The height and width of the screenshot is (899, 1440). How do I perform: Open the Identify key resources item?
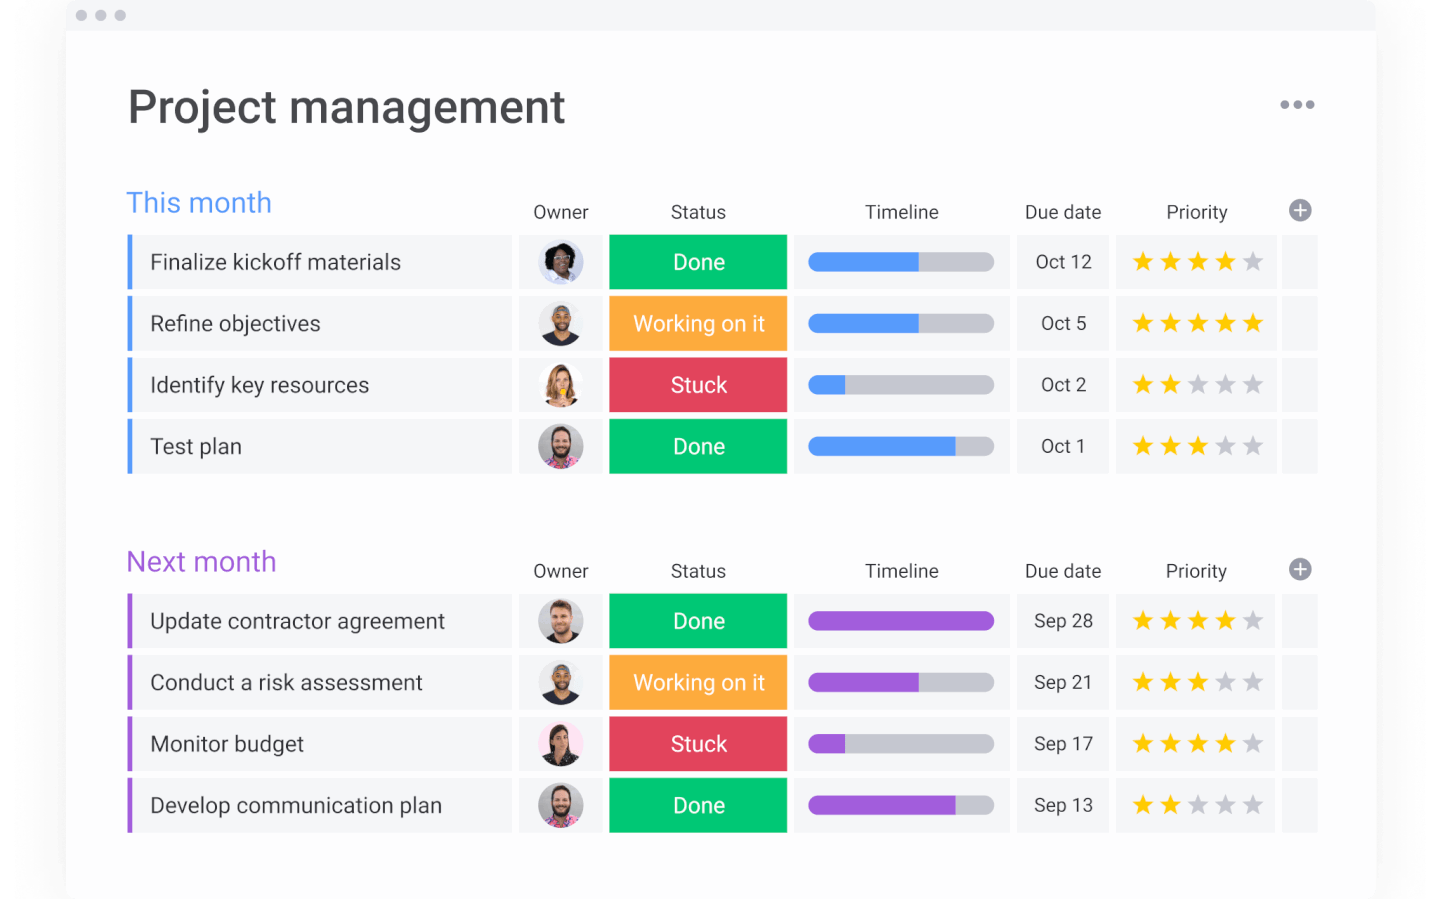(322, 385)
